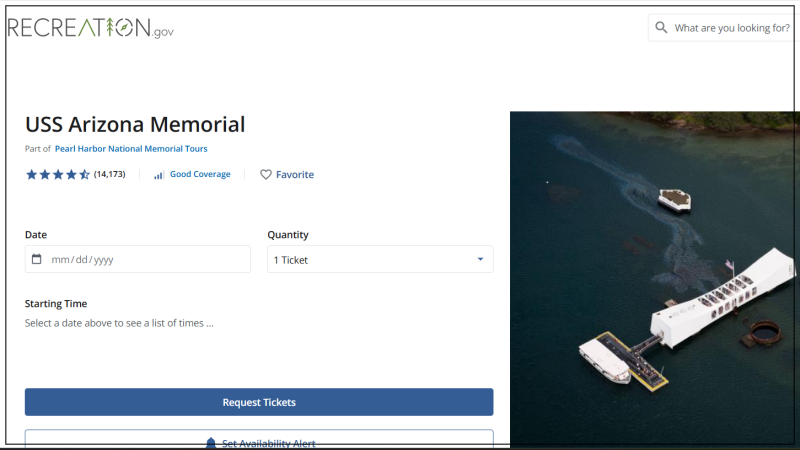Focus the mm/dd/yyyy date field

138,259
